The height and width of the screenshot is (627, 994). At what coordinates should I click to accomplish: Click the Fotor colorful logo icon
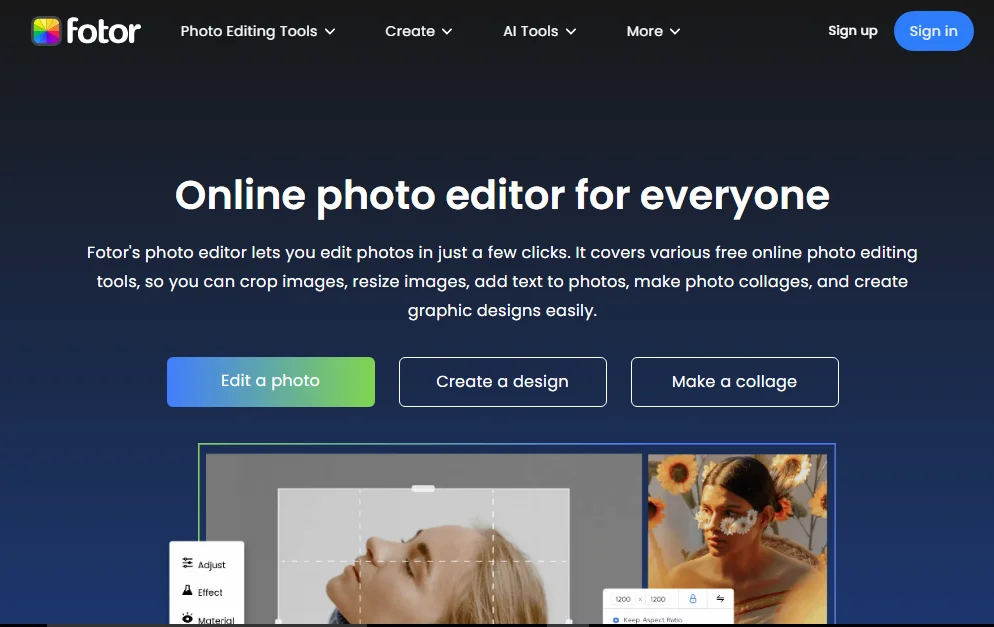46,31
